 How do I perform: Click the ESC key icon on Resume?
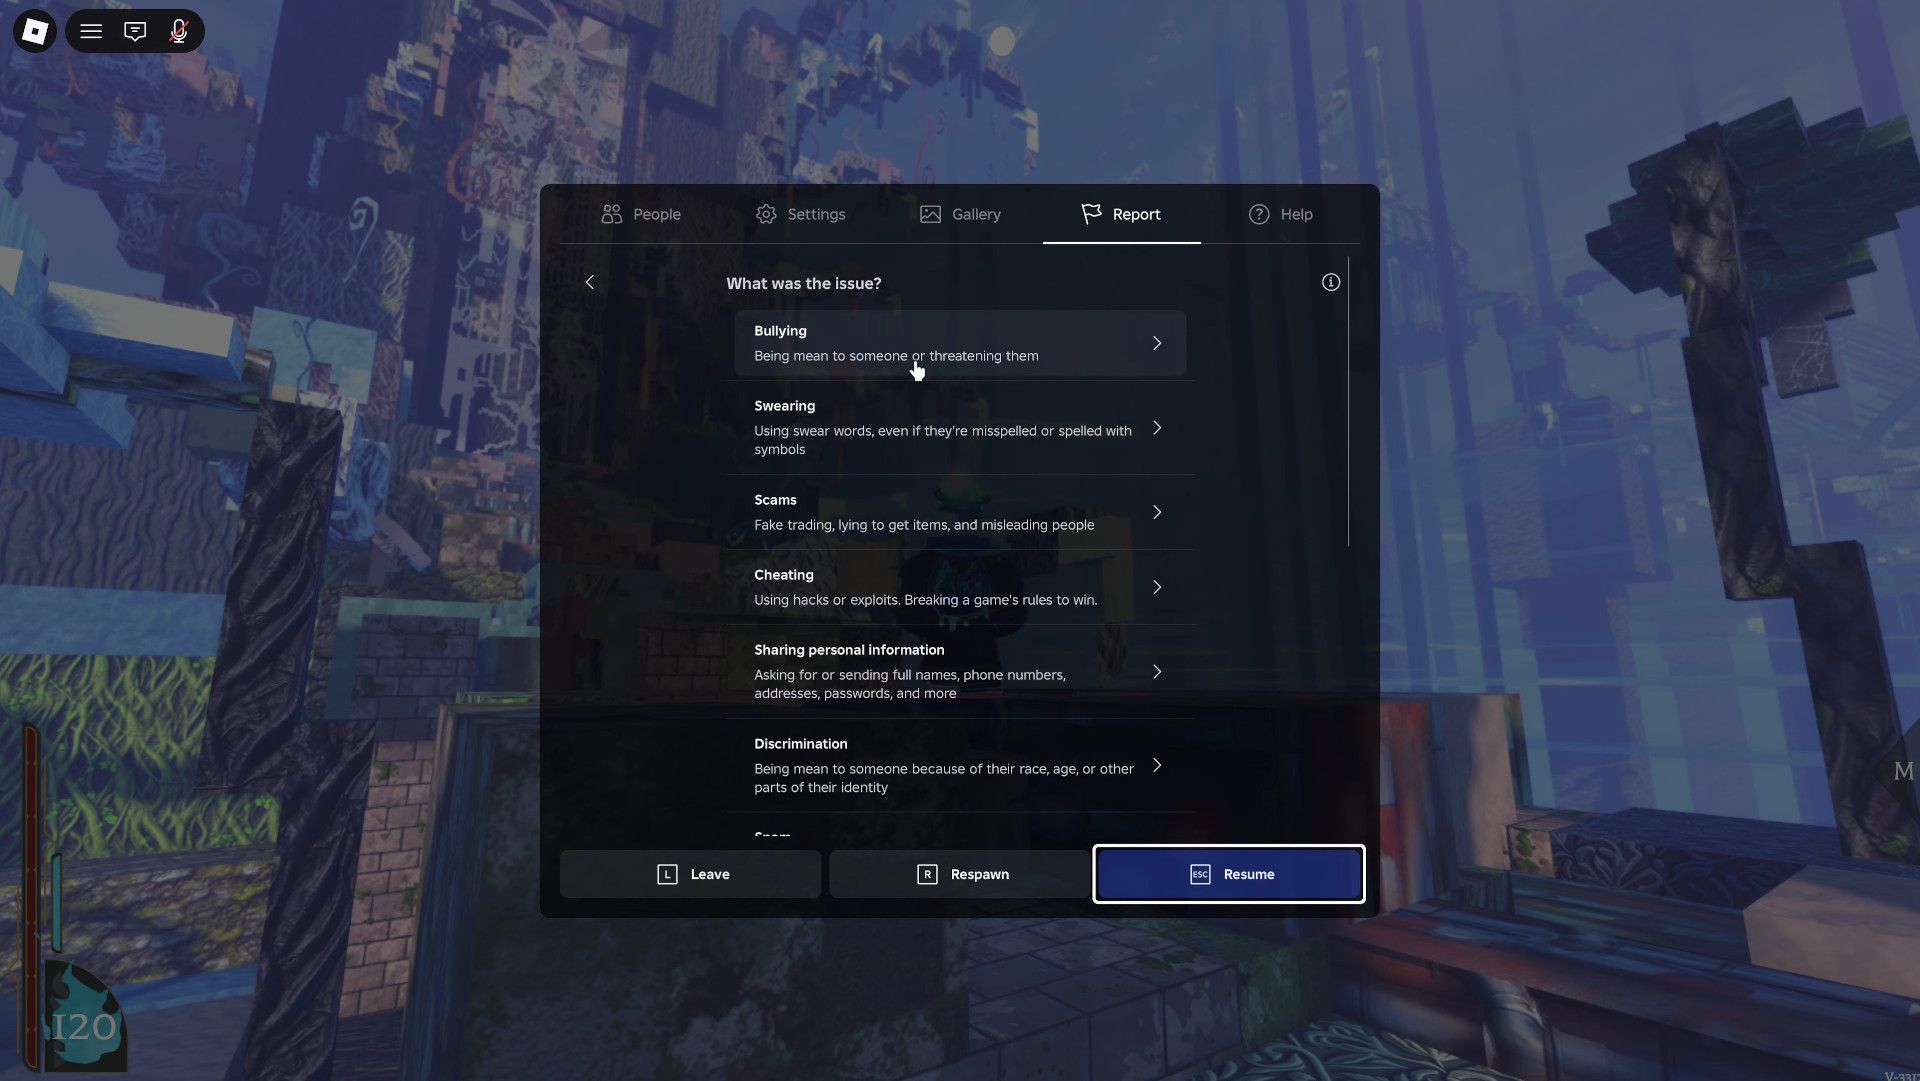tap(1200, 874)
